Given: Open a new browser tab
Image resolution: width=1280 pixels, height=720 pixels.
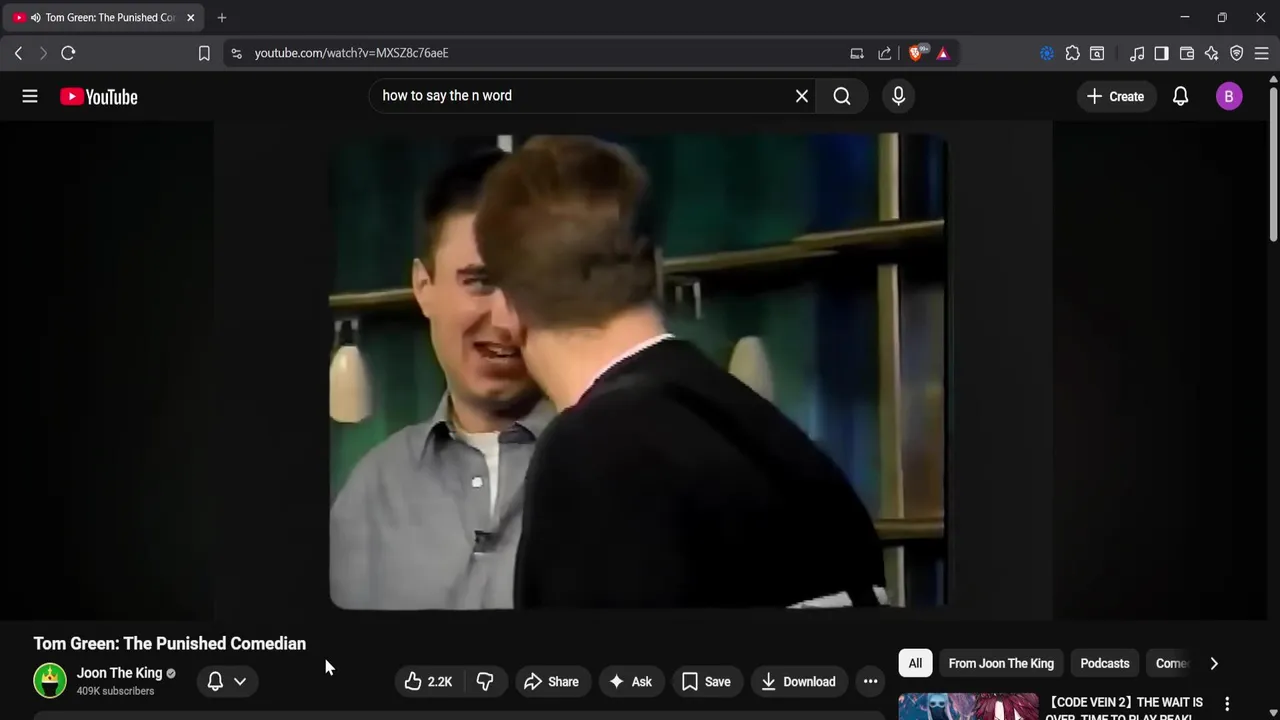Looking at the screenshot, I should pyautogui.click(x=222, y=17).
